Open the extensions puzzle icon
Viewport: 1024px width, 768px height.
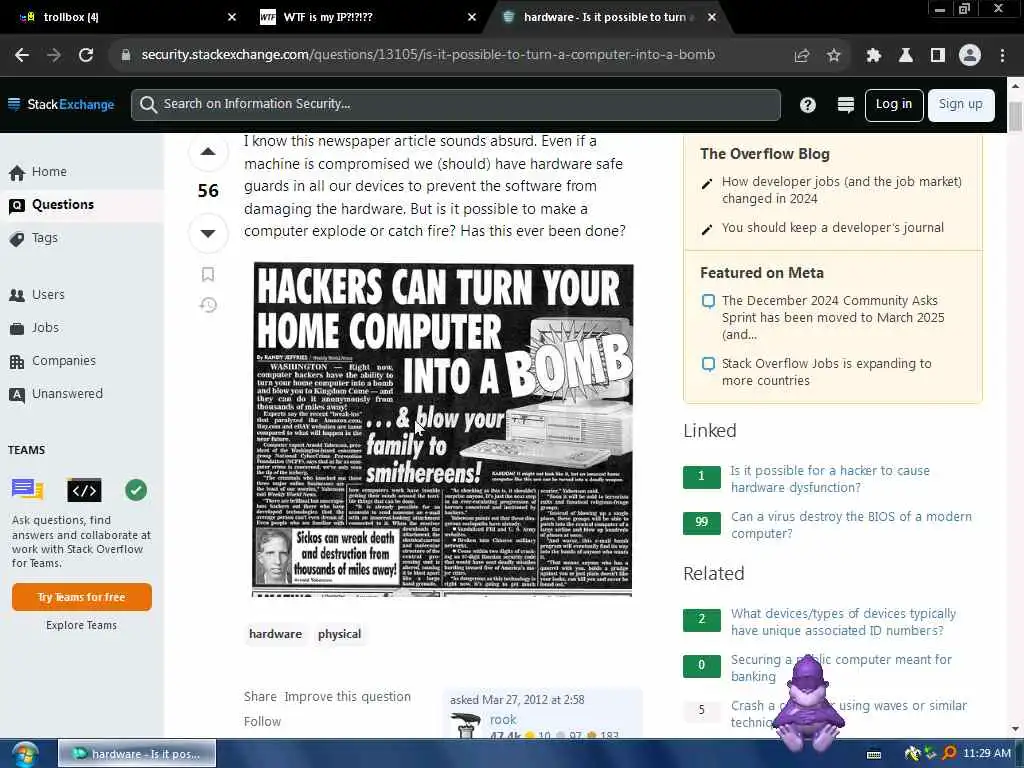pyautogui.click(x=874, y=56)
